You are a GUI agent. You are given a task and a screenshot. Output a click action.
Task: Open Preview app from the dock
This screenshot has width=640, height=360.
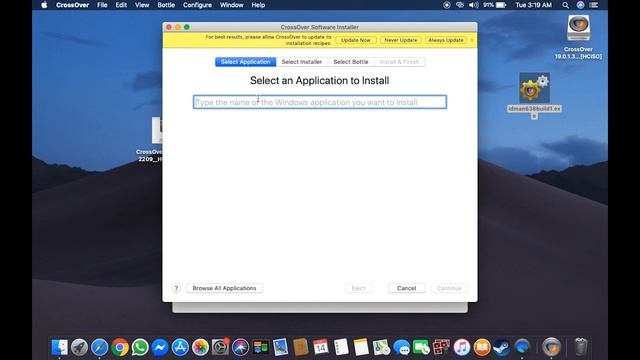click(281, 347)
